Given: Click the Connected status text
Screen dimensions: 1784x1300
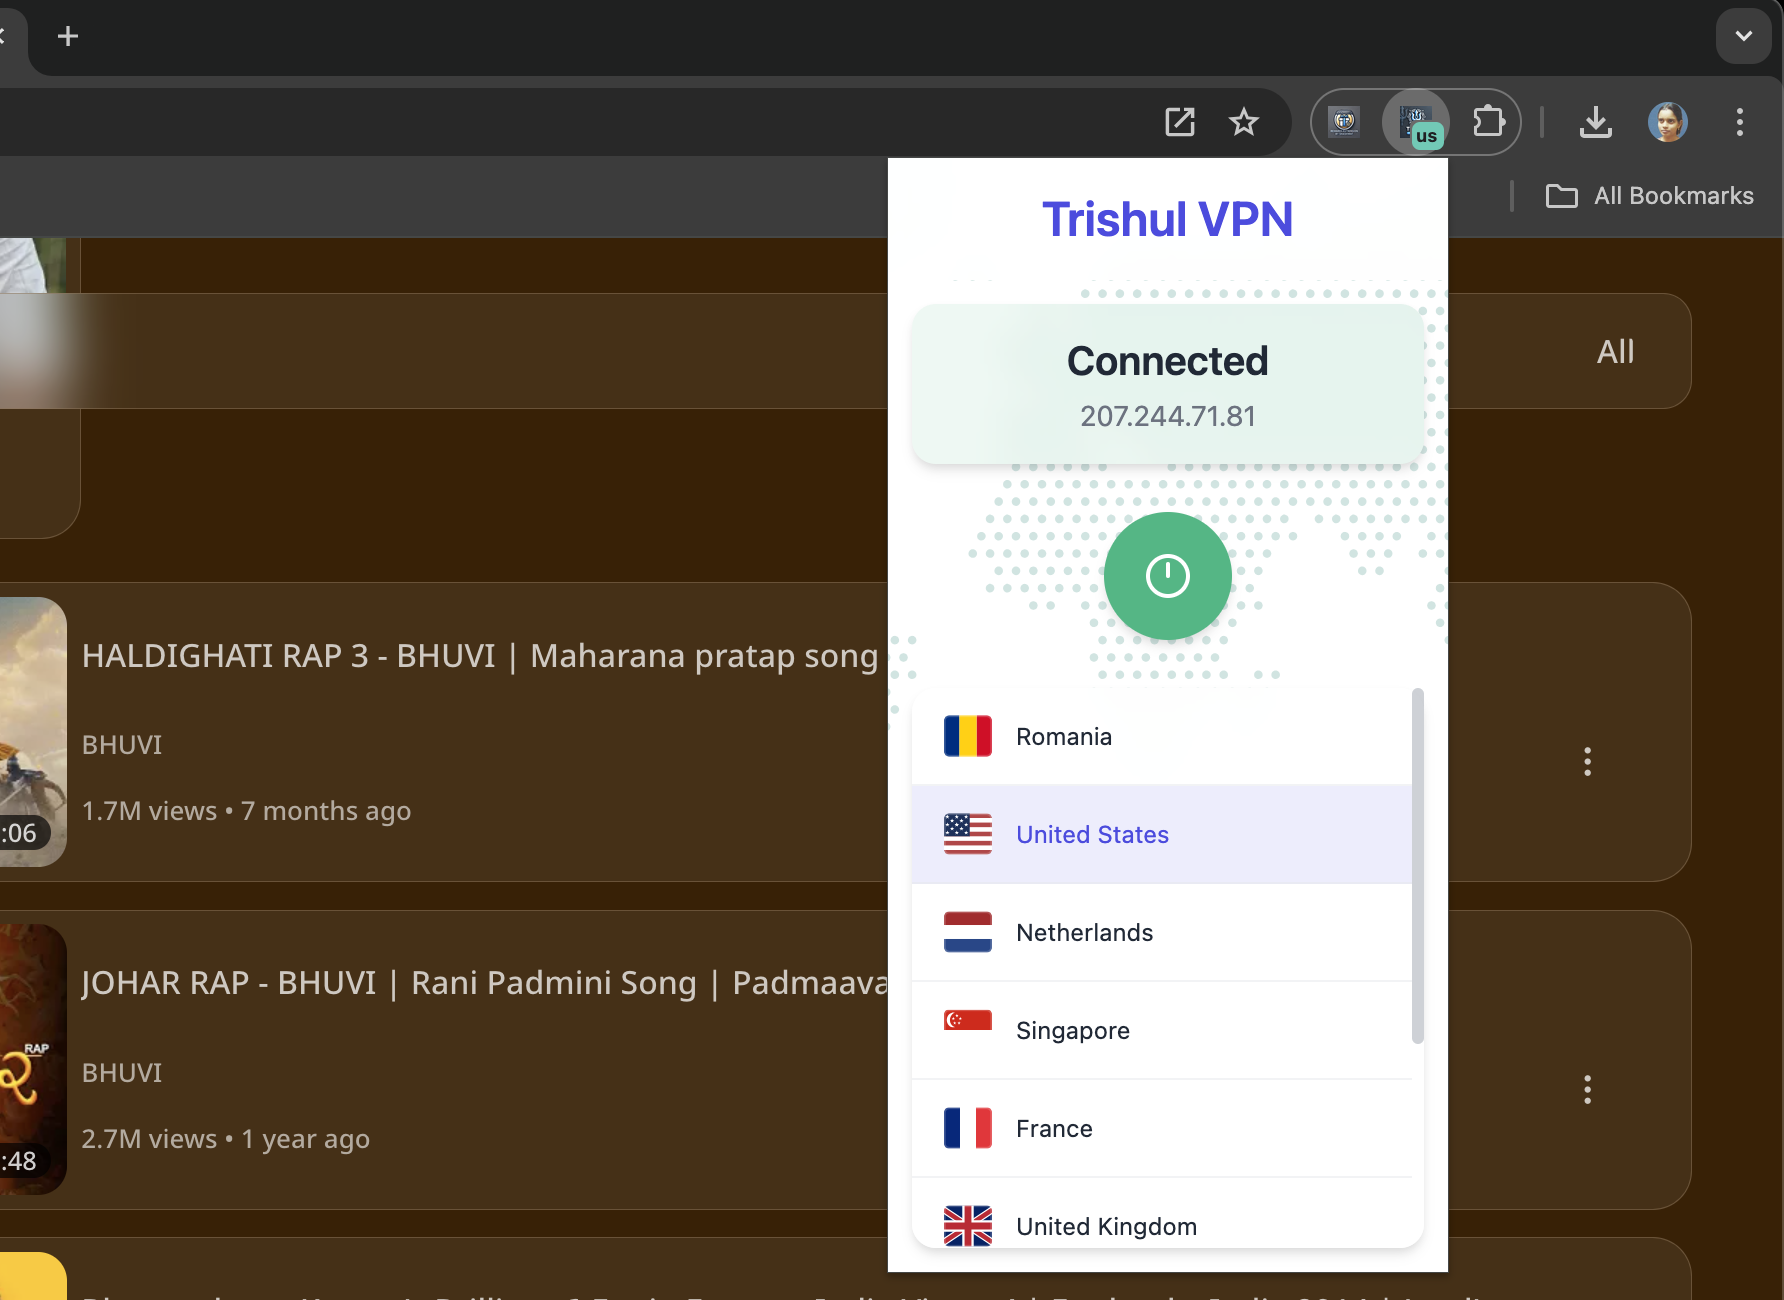Looking at the screenshot, I should click(x=1167, y=361).
